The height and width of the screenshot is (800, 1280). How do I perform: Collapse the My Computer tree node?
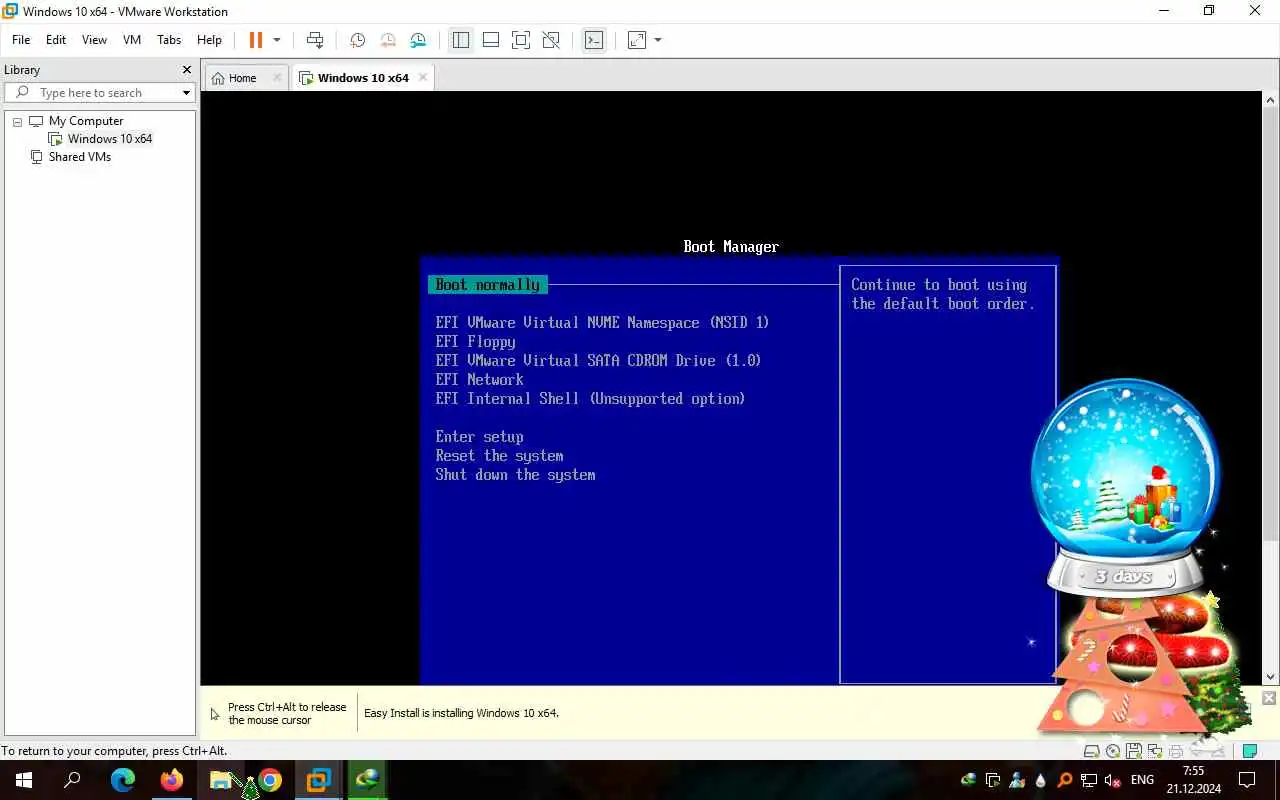pyautogui.click(x=17, y=121)
